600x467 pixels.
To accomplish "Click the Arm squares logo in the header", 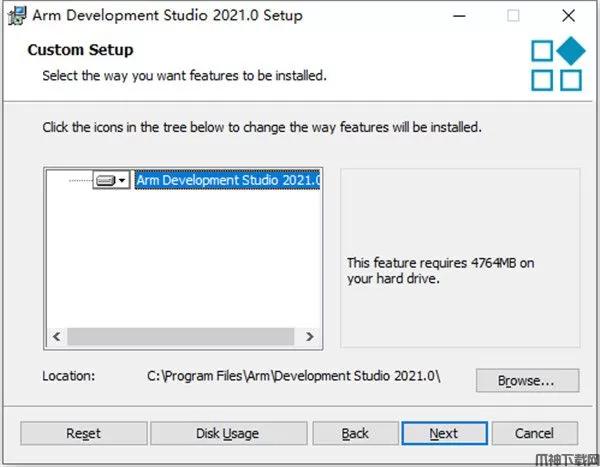I will (x=556, y=64).
